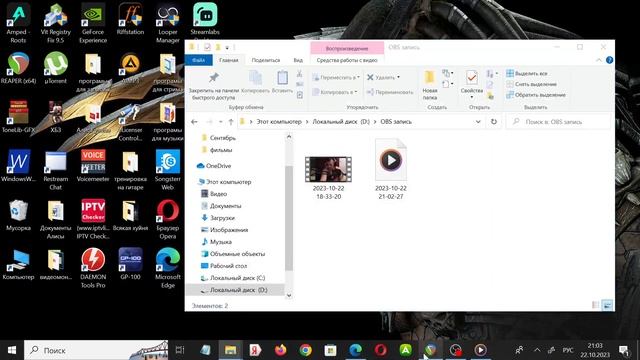
Task: Click the Воспроизведение contextual tab header
Action: click(x=347, y=48)
